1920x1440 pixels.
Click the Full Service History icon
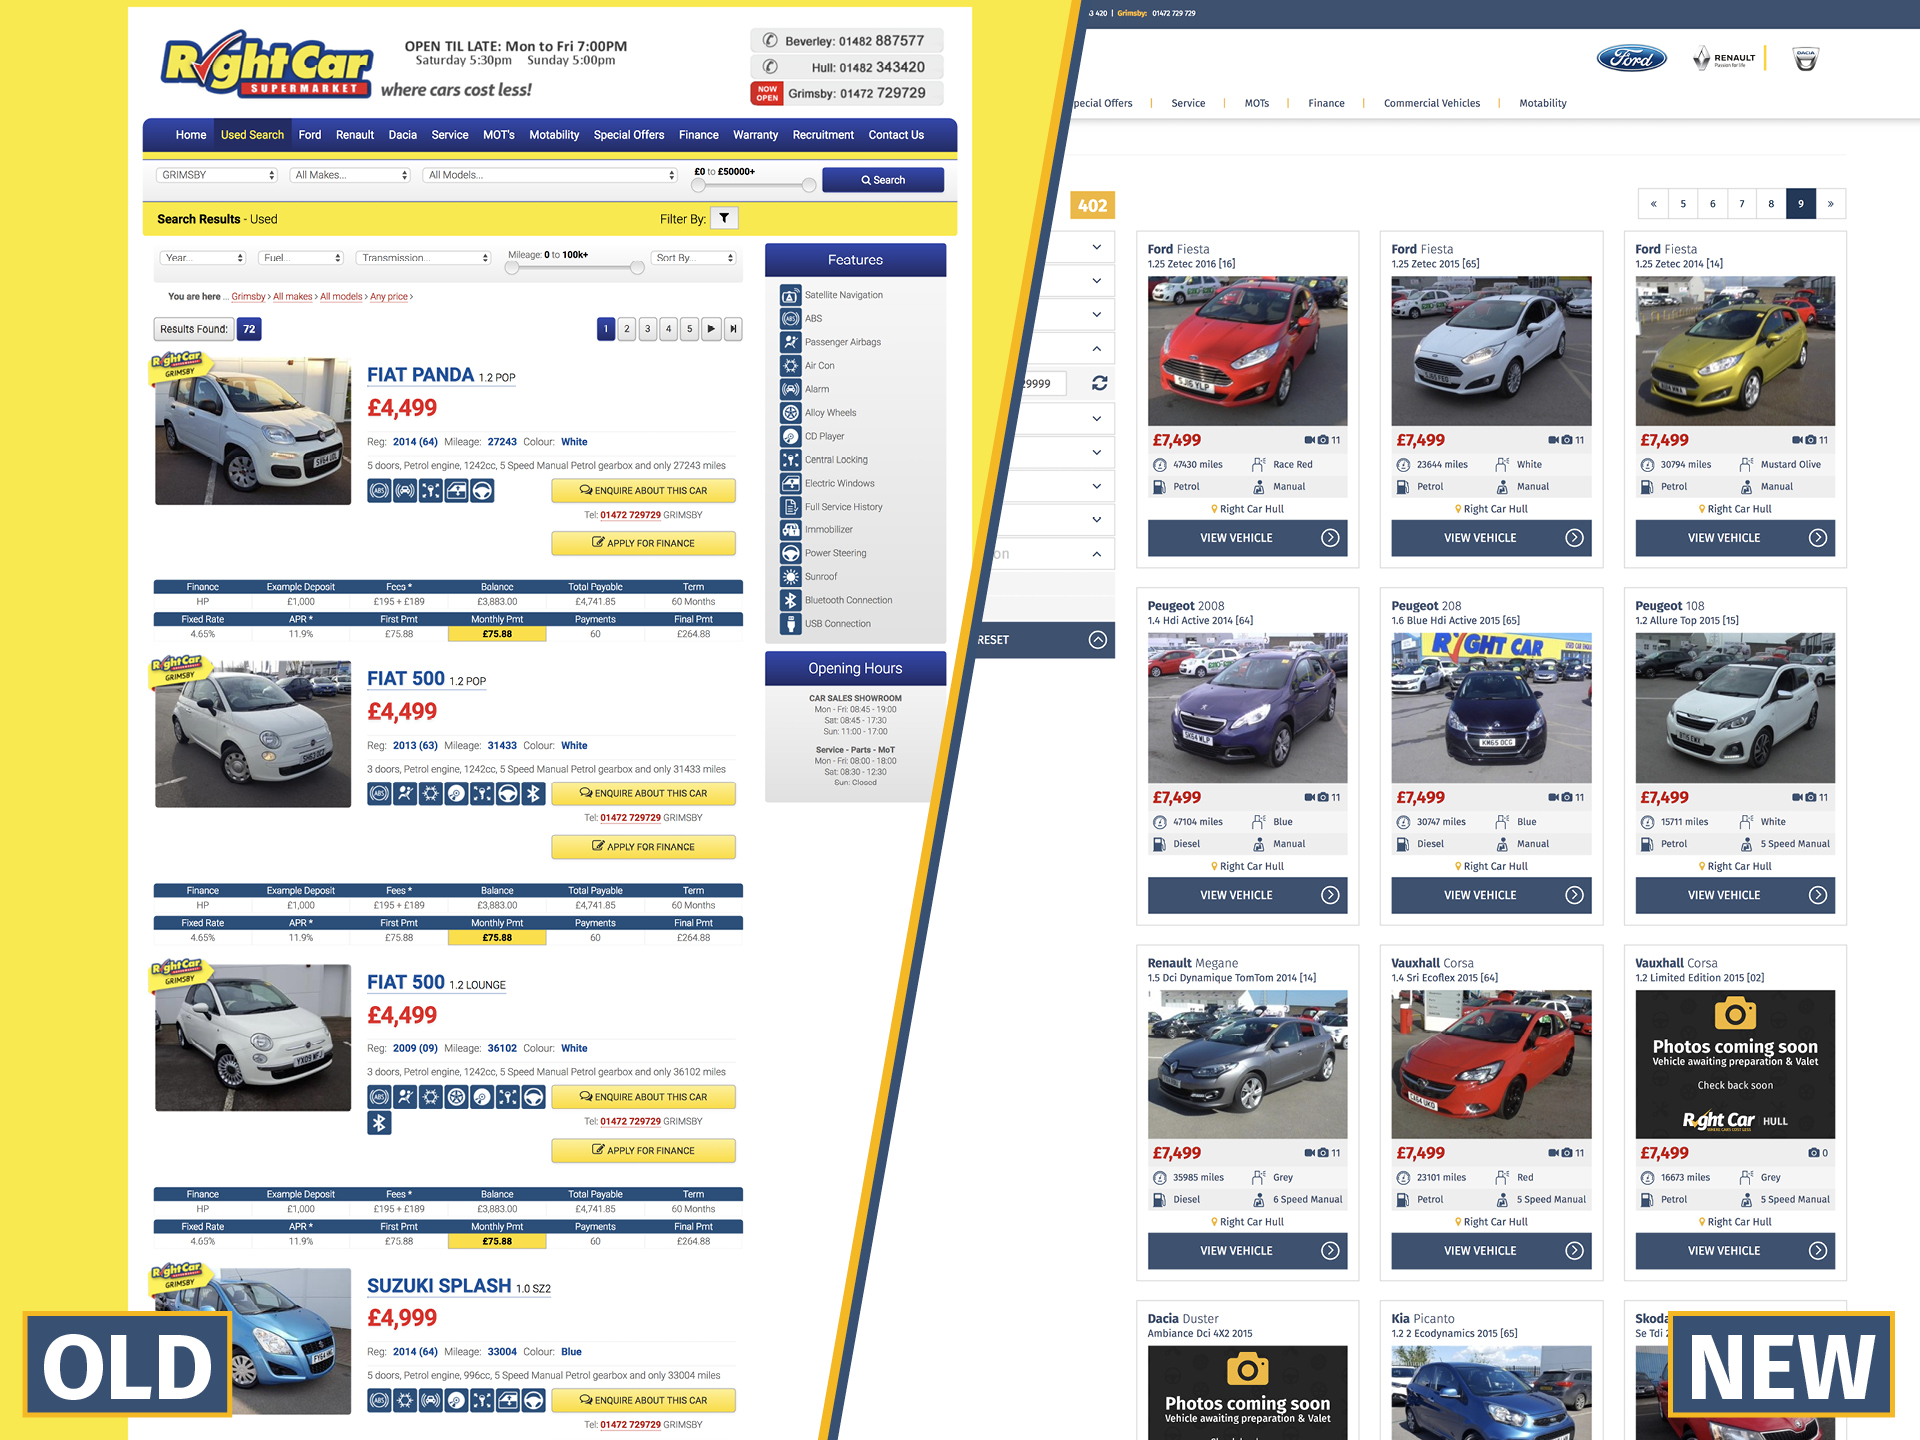[790, 507]
